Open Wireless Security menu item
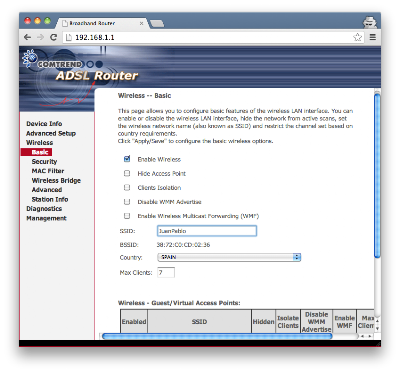 click(44, 161)
